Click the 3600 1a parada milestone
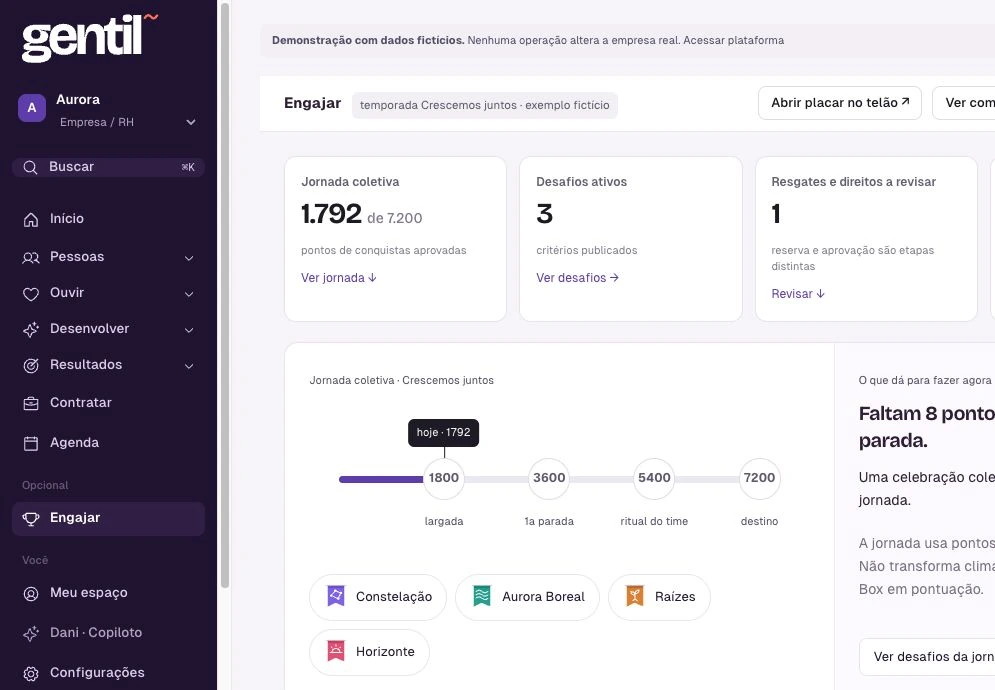The image size is (995, 690). 549,478
